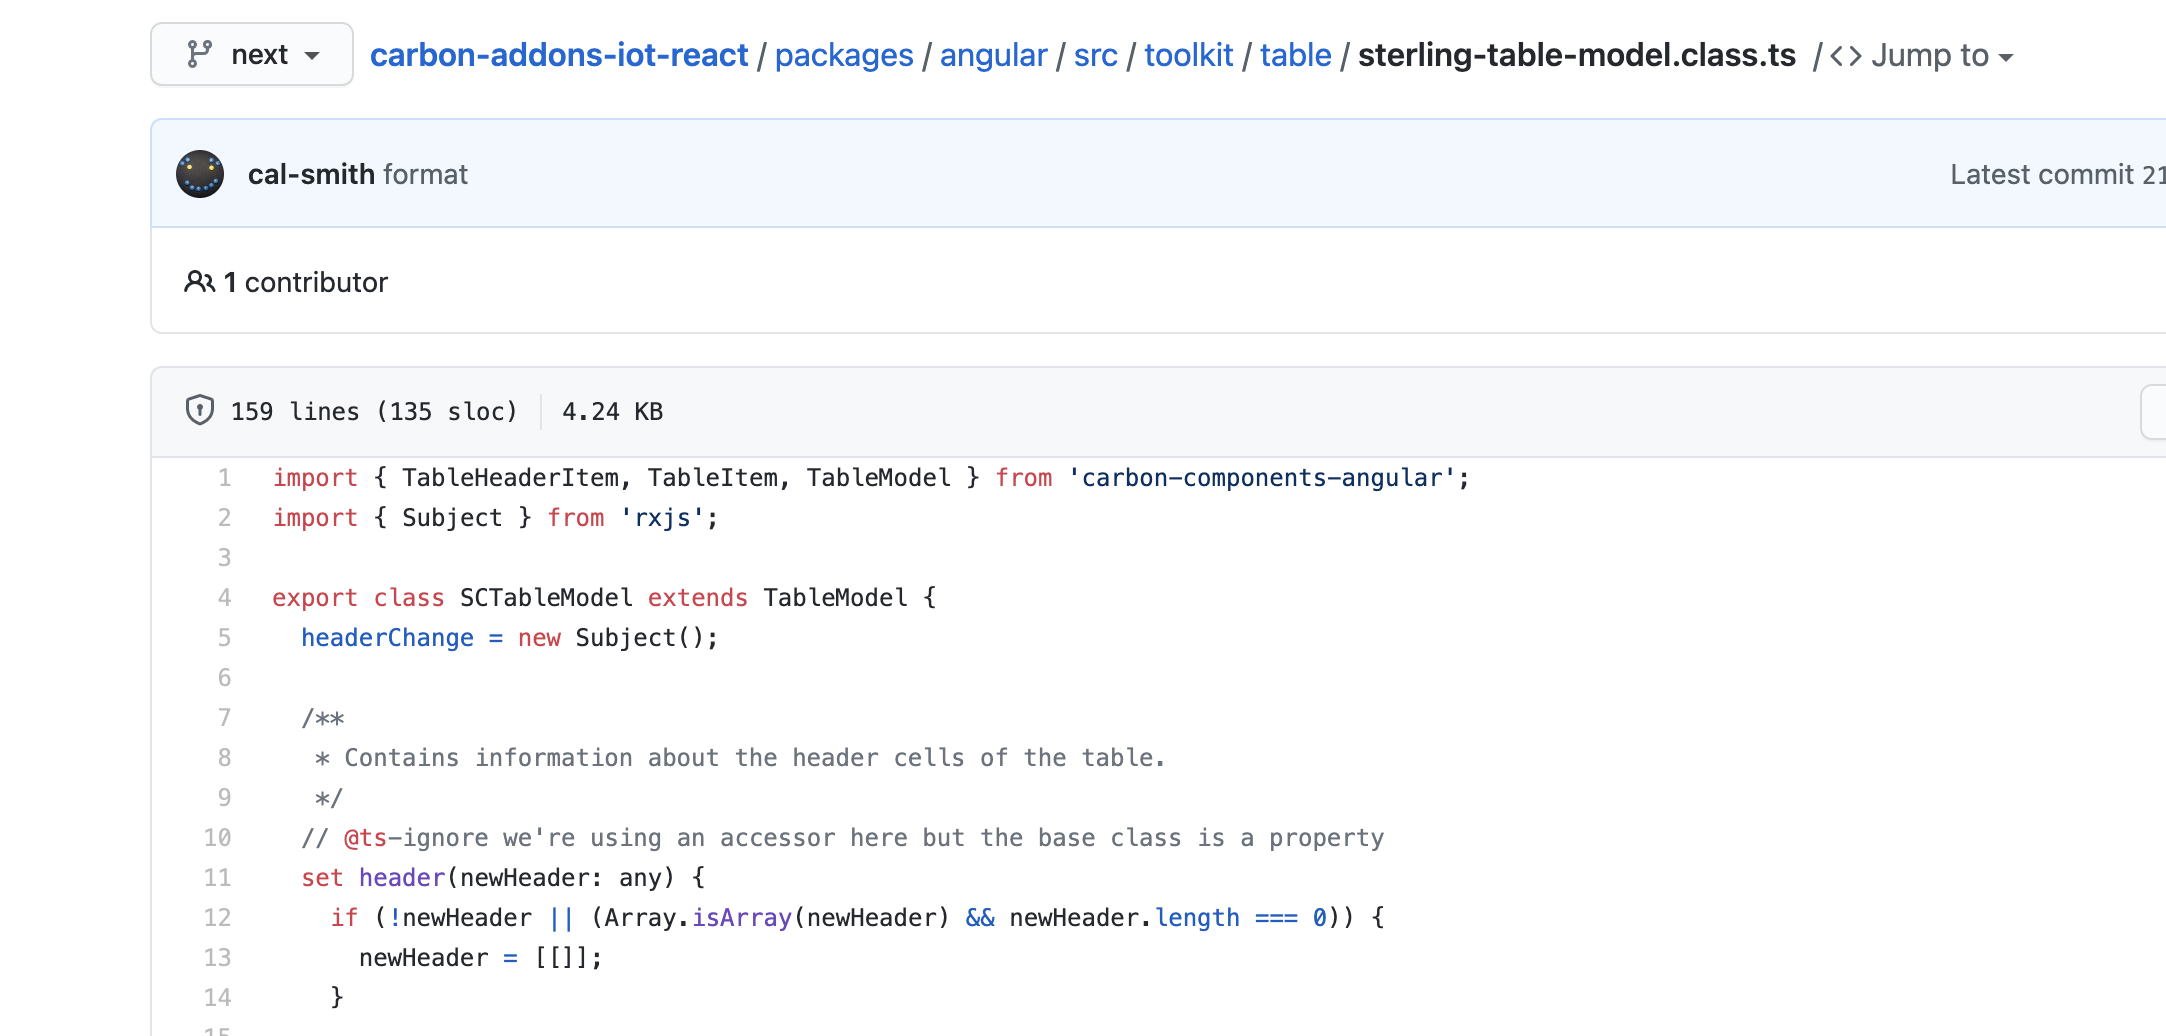The width and height of the screenshot is (2166, 1036).
Task: Select line number 5 in the code view
Action: pyautogui.click(x=223, y=637)
